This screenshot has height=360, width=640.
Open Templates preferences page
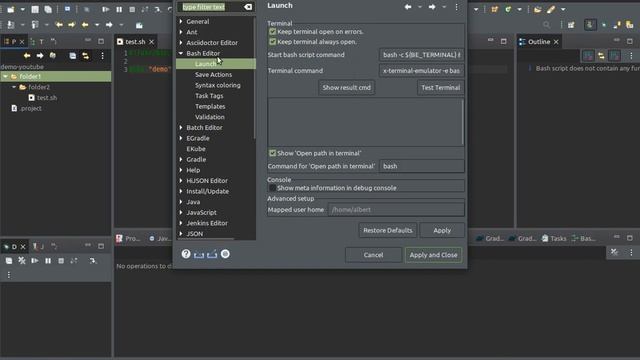(210, 106)
